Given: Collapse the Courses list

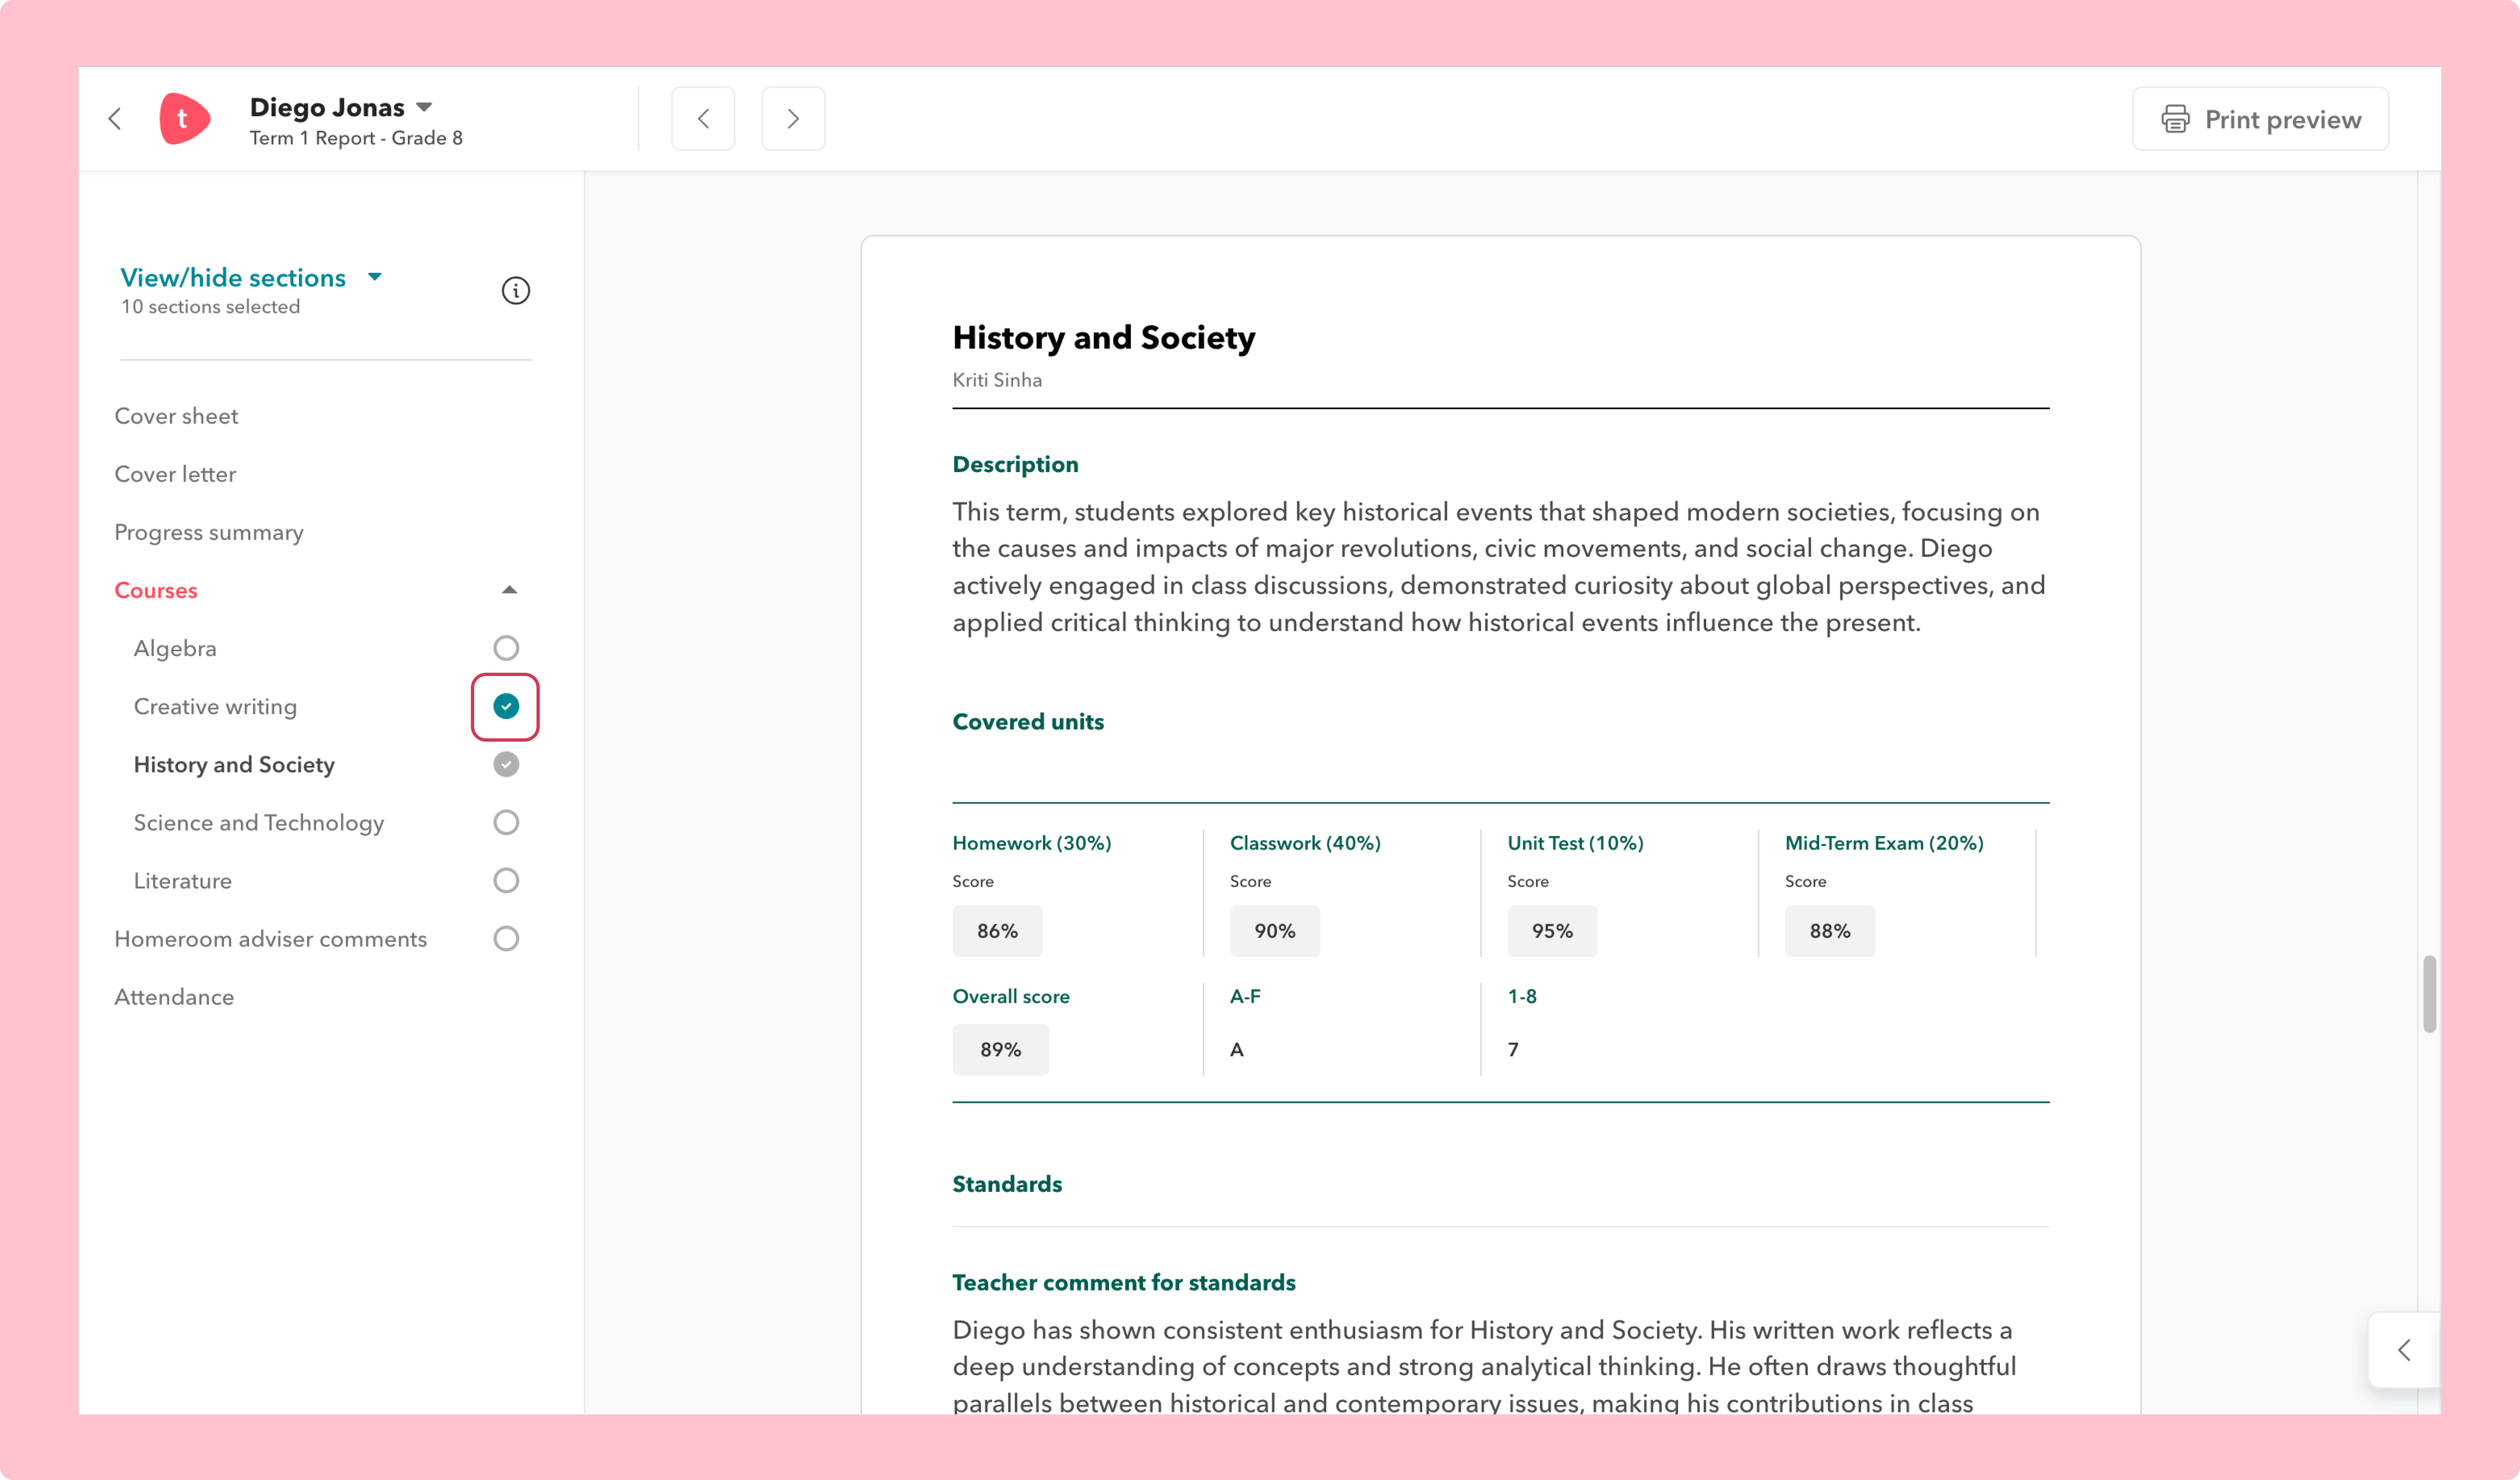Looking at the screenshot, I should [x=509, y=590].
